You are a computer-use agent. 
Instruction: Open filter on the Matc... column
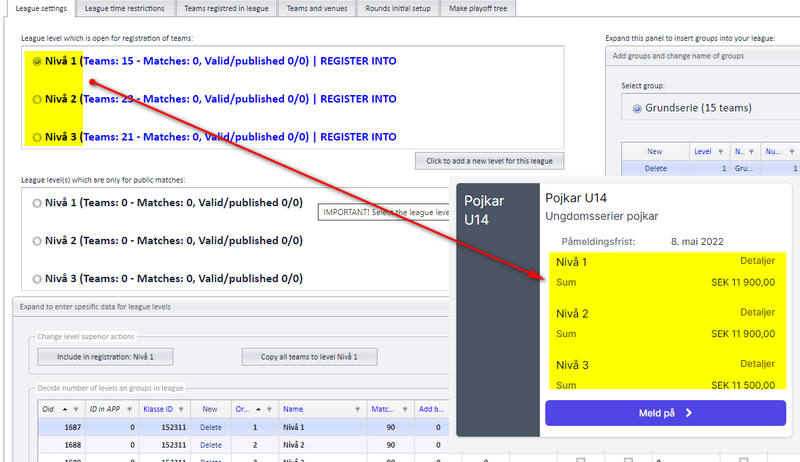click(405, 409)
